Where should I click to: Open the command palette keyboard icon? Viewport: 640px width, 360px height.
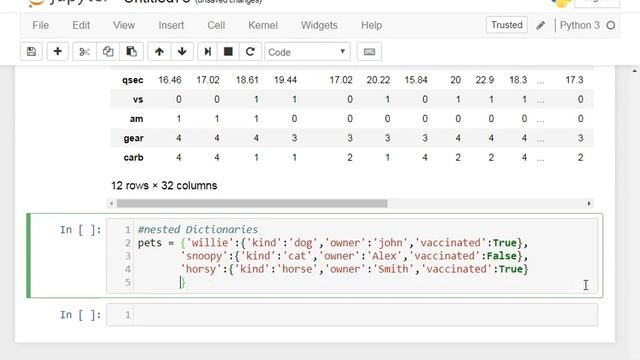coord(369,52)
